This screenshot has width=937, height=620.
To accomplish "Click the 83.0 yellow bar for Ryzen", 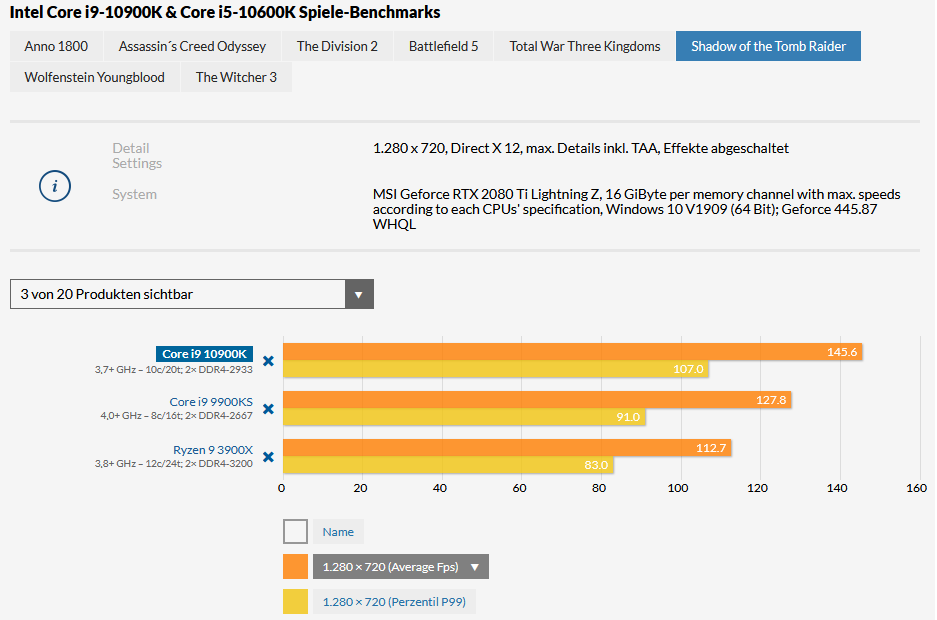I will [448, 465].
